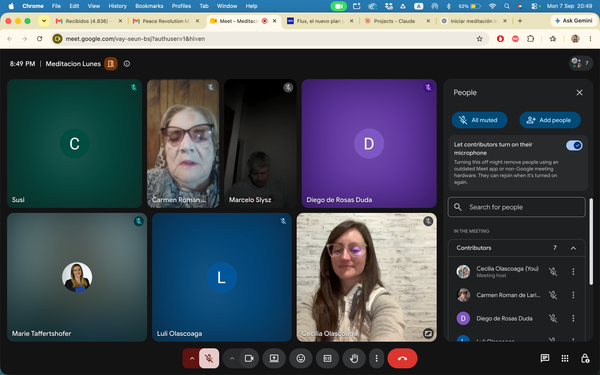Open the History menu in menu bar
The width and height of the screenshot is (600, 375).
(117, 6)
